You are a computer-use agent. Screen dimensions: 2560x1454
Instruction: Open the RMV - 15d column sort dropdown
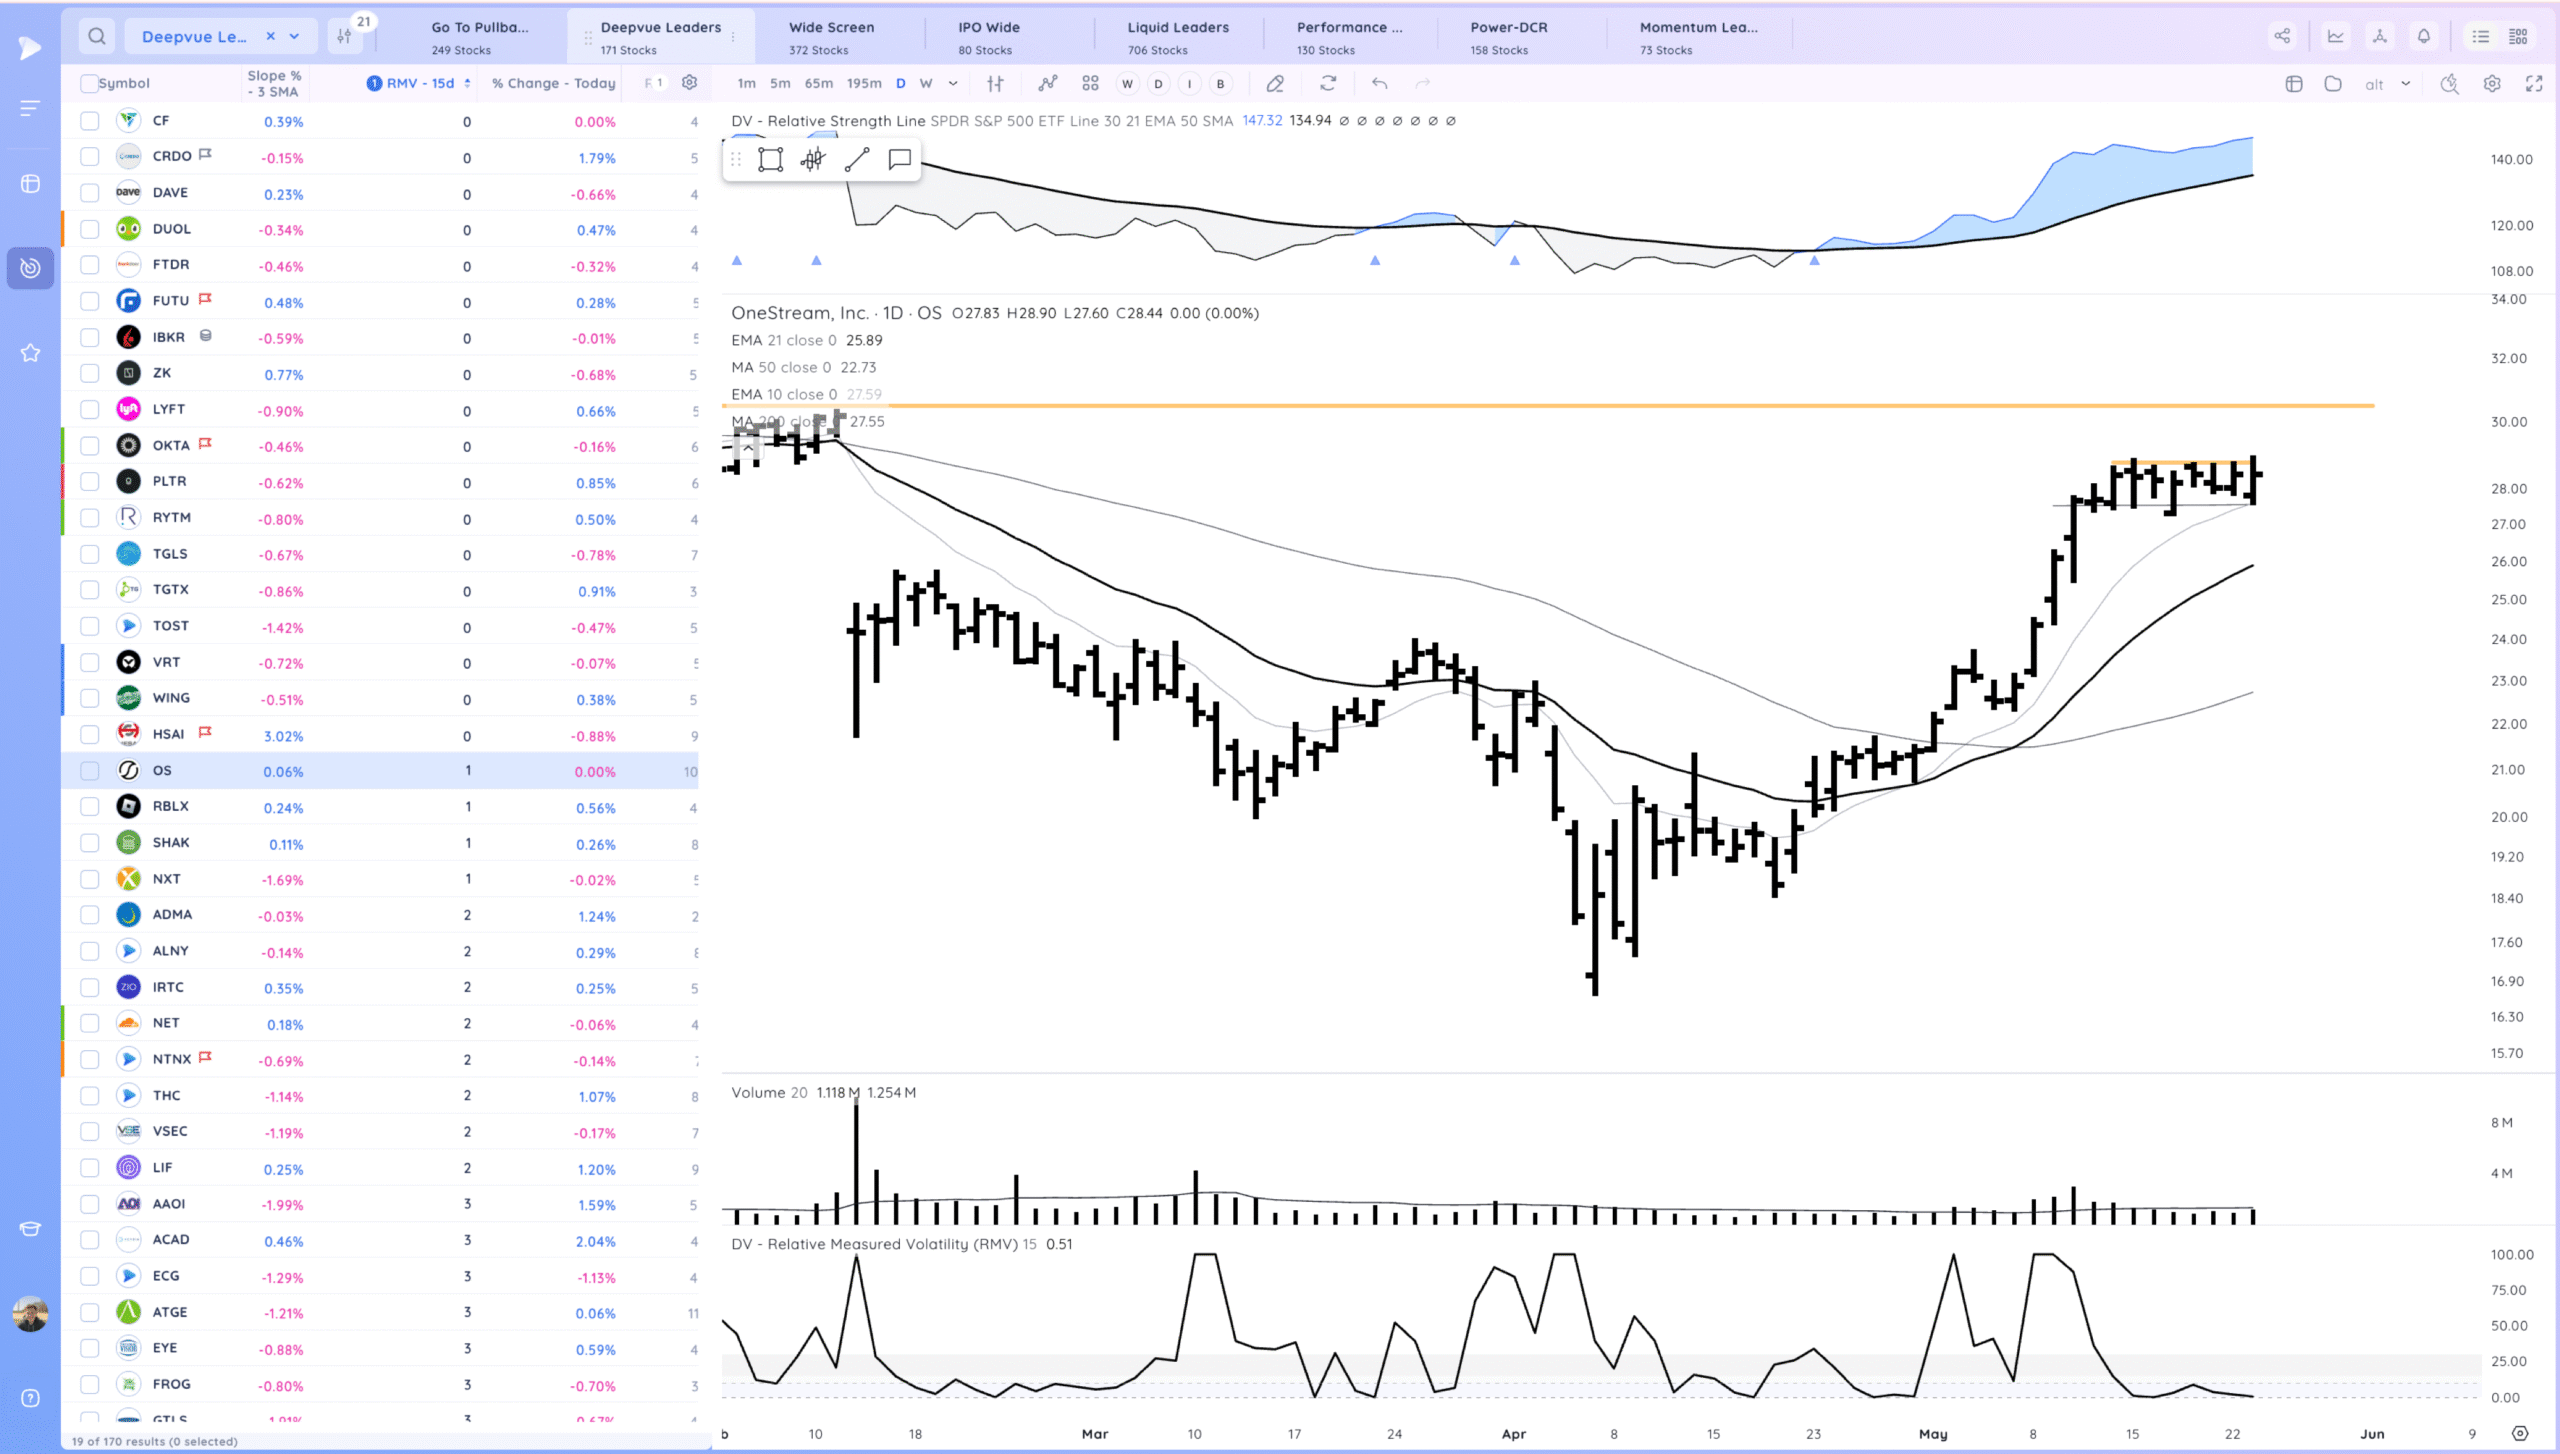(x=469, y=83)
